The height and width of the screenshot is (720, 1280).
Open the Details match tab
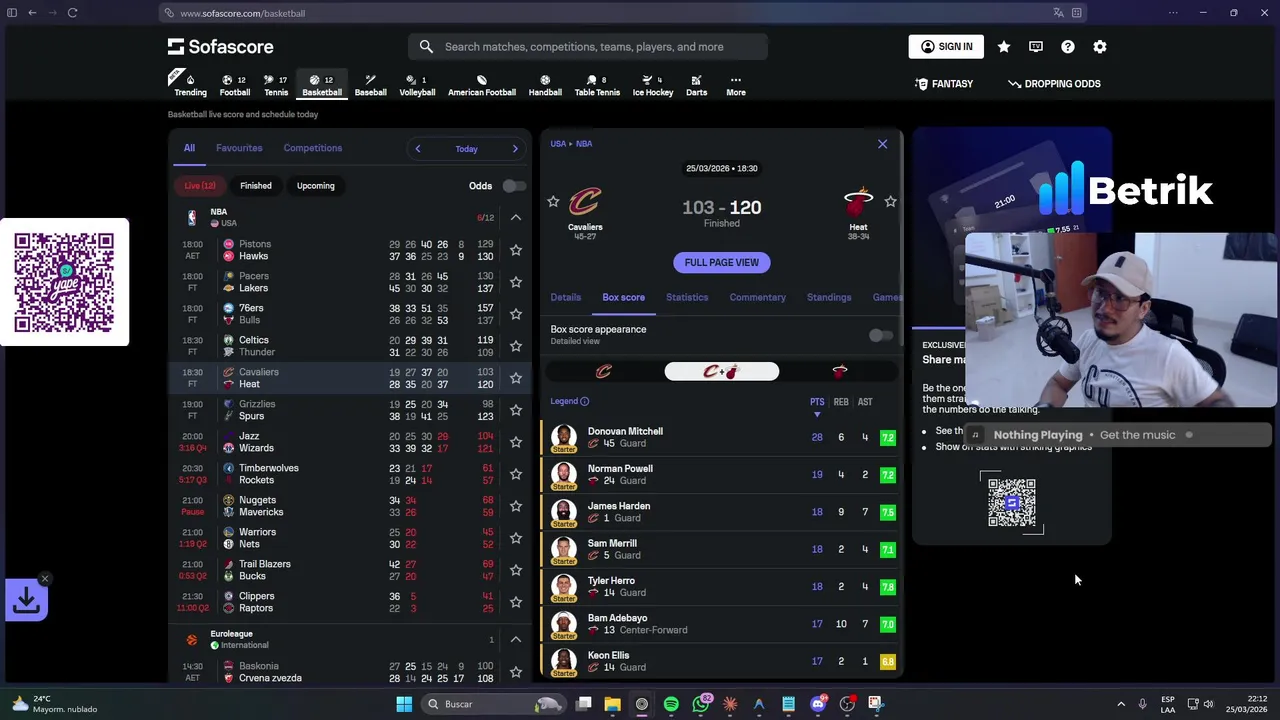tap(565, 297)
